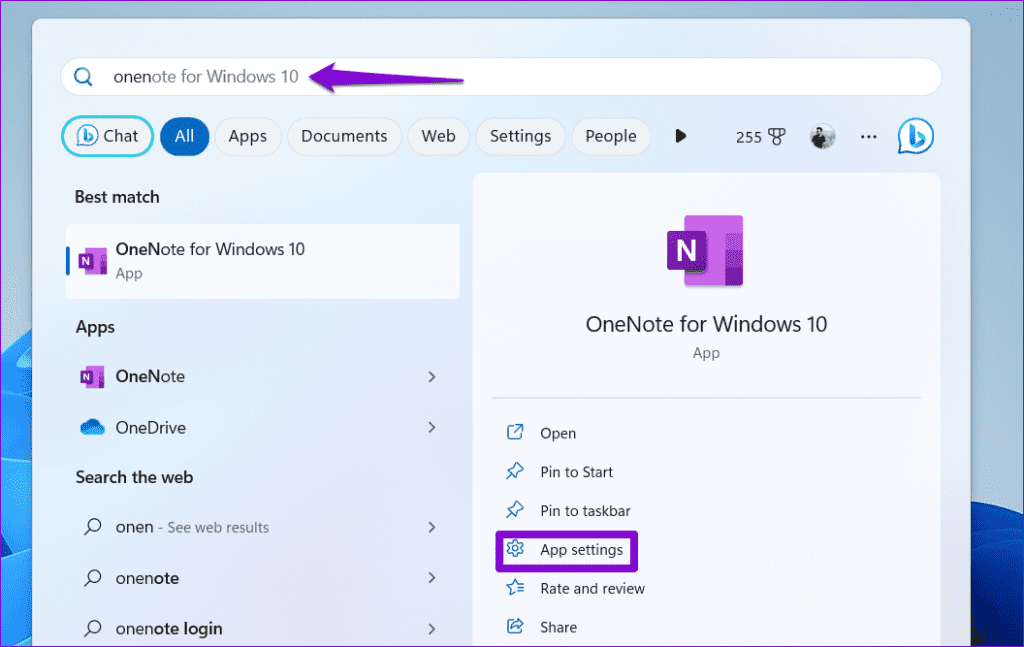The height and width of the screenshot is (647, 1024).
Task: Choose Rate and review
Action: pos(592,589)
